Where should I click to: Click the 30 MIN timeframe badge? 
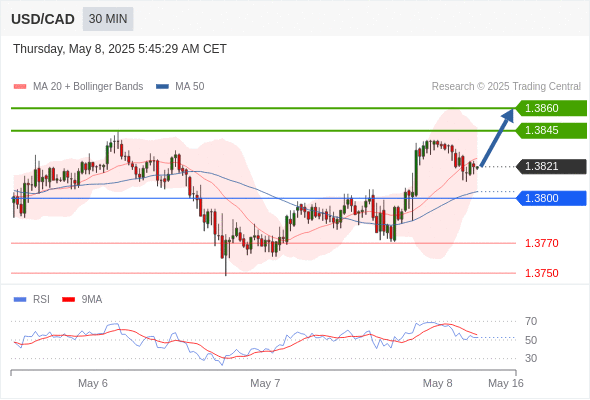click(108, 19)
